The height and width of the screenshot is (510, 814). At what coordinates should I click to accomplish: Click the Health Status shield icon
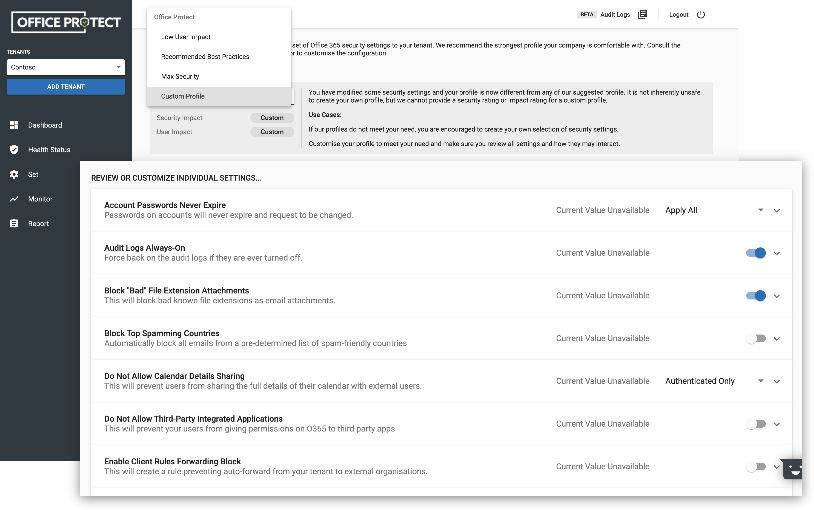point(14,149)
